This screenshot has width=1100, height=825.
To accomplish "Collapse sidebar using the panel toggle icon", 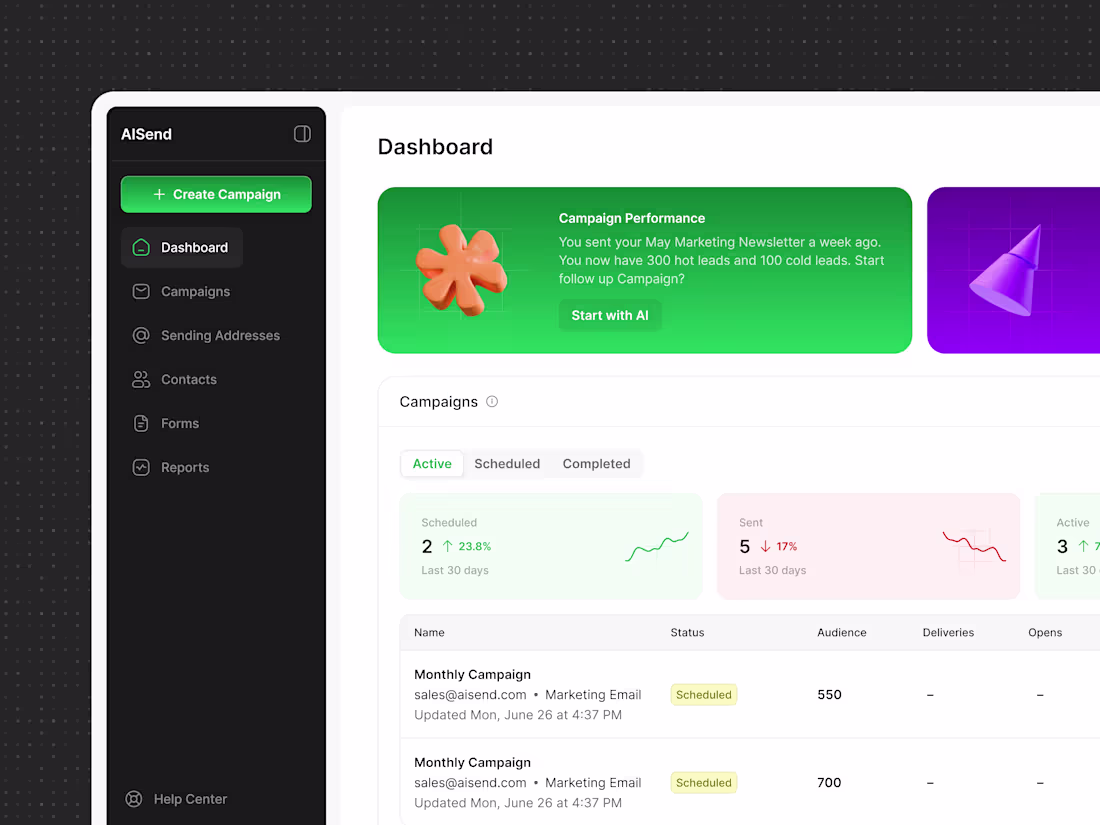I will pyautogui.click(x=302, y=134).
